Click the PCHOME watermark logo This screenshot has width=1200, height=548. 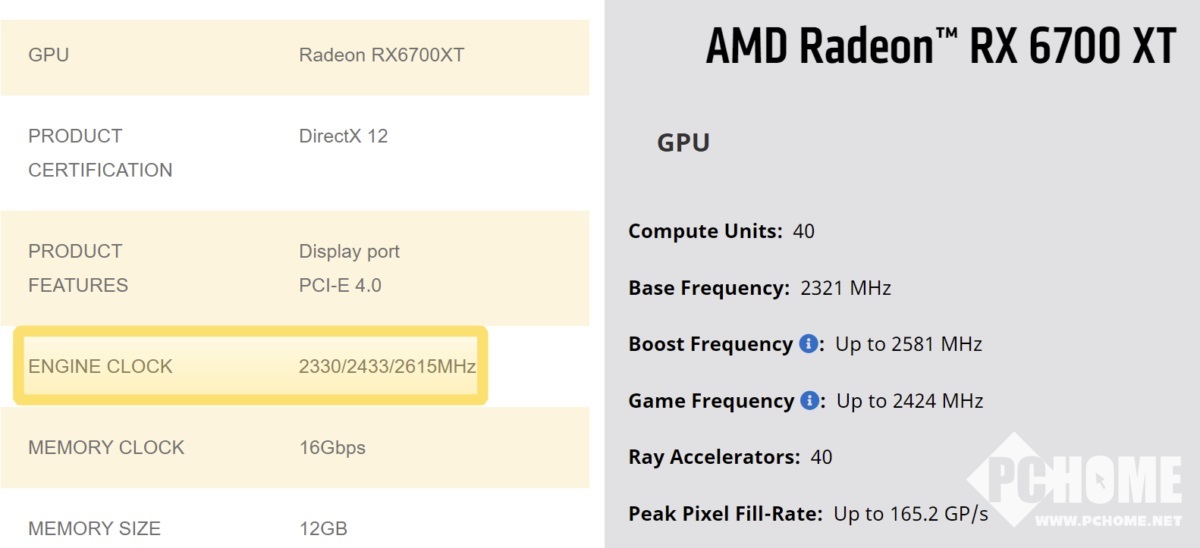point(1074,480)
